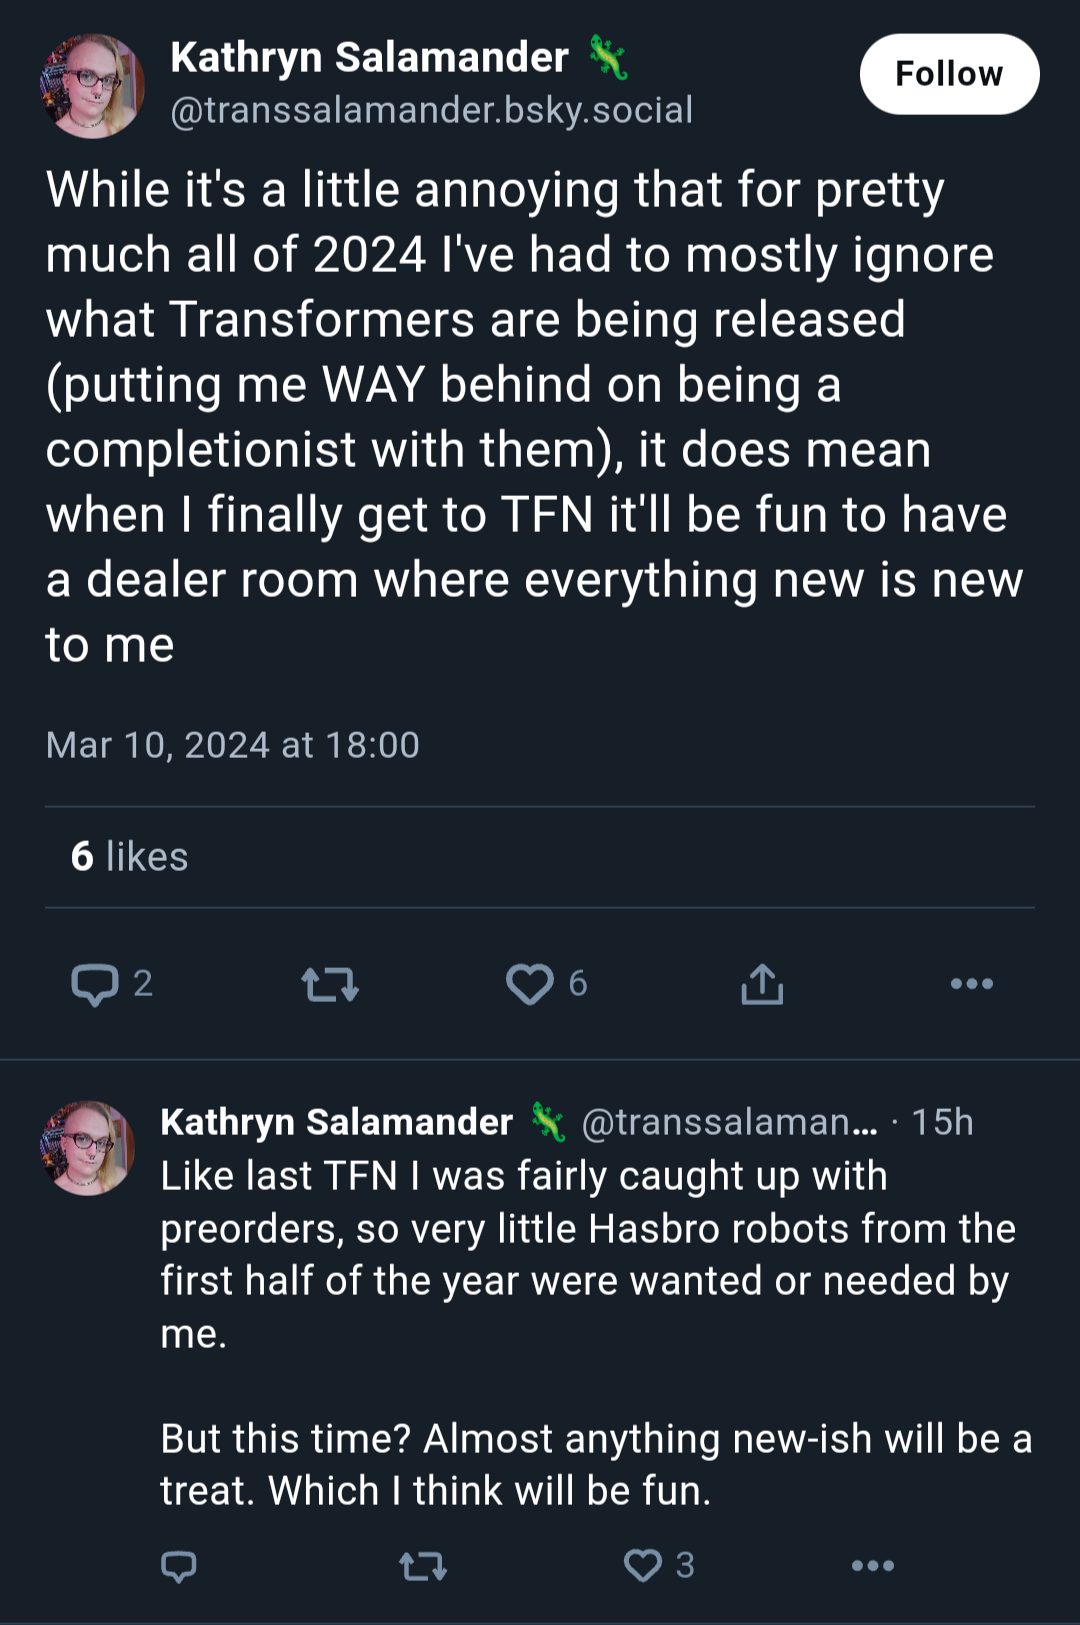
Task: Open the Mar 10, 2024 post timestamp
Action: point(232,745)
